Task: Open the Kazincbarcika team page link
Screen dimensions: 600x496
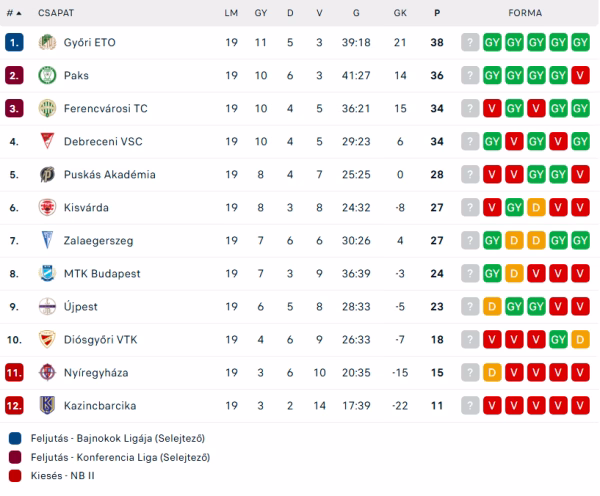Action: (x=101, y=405)
